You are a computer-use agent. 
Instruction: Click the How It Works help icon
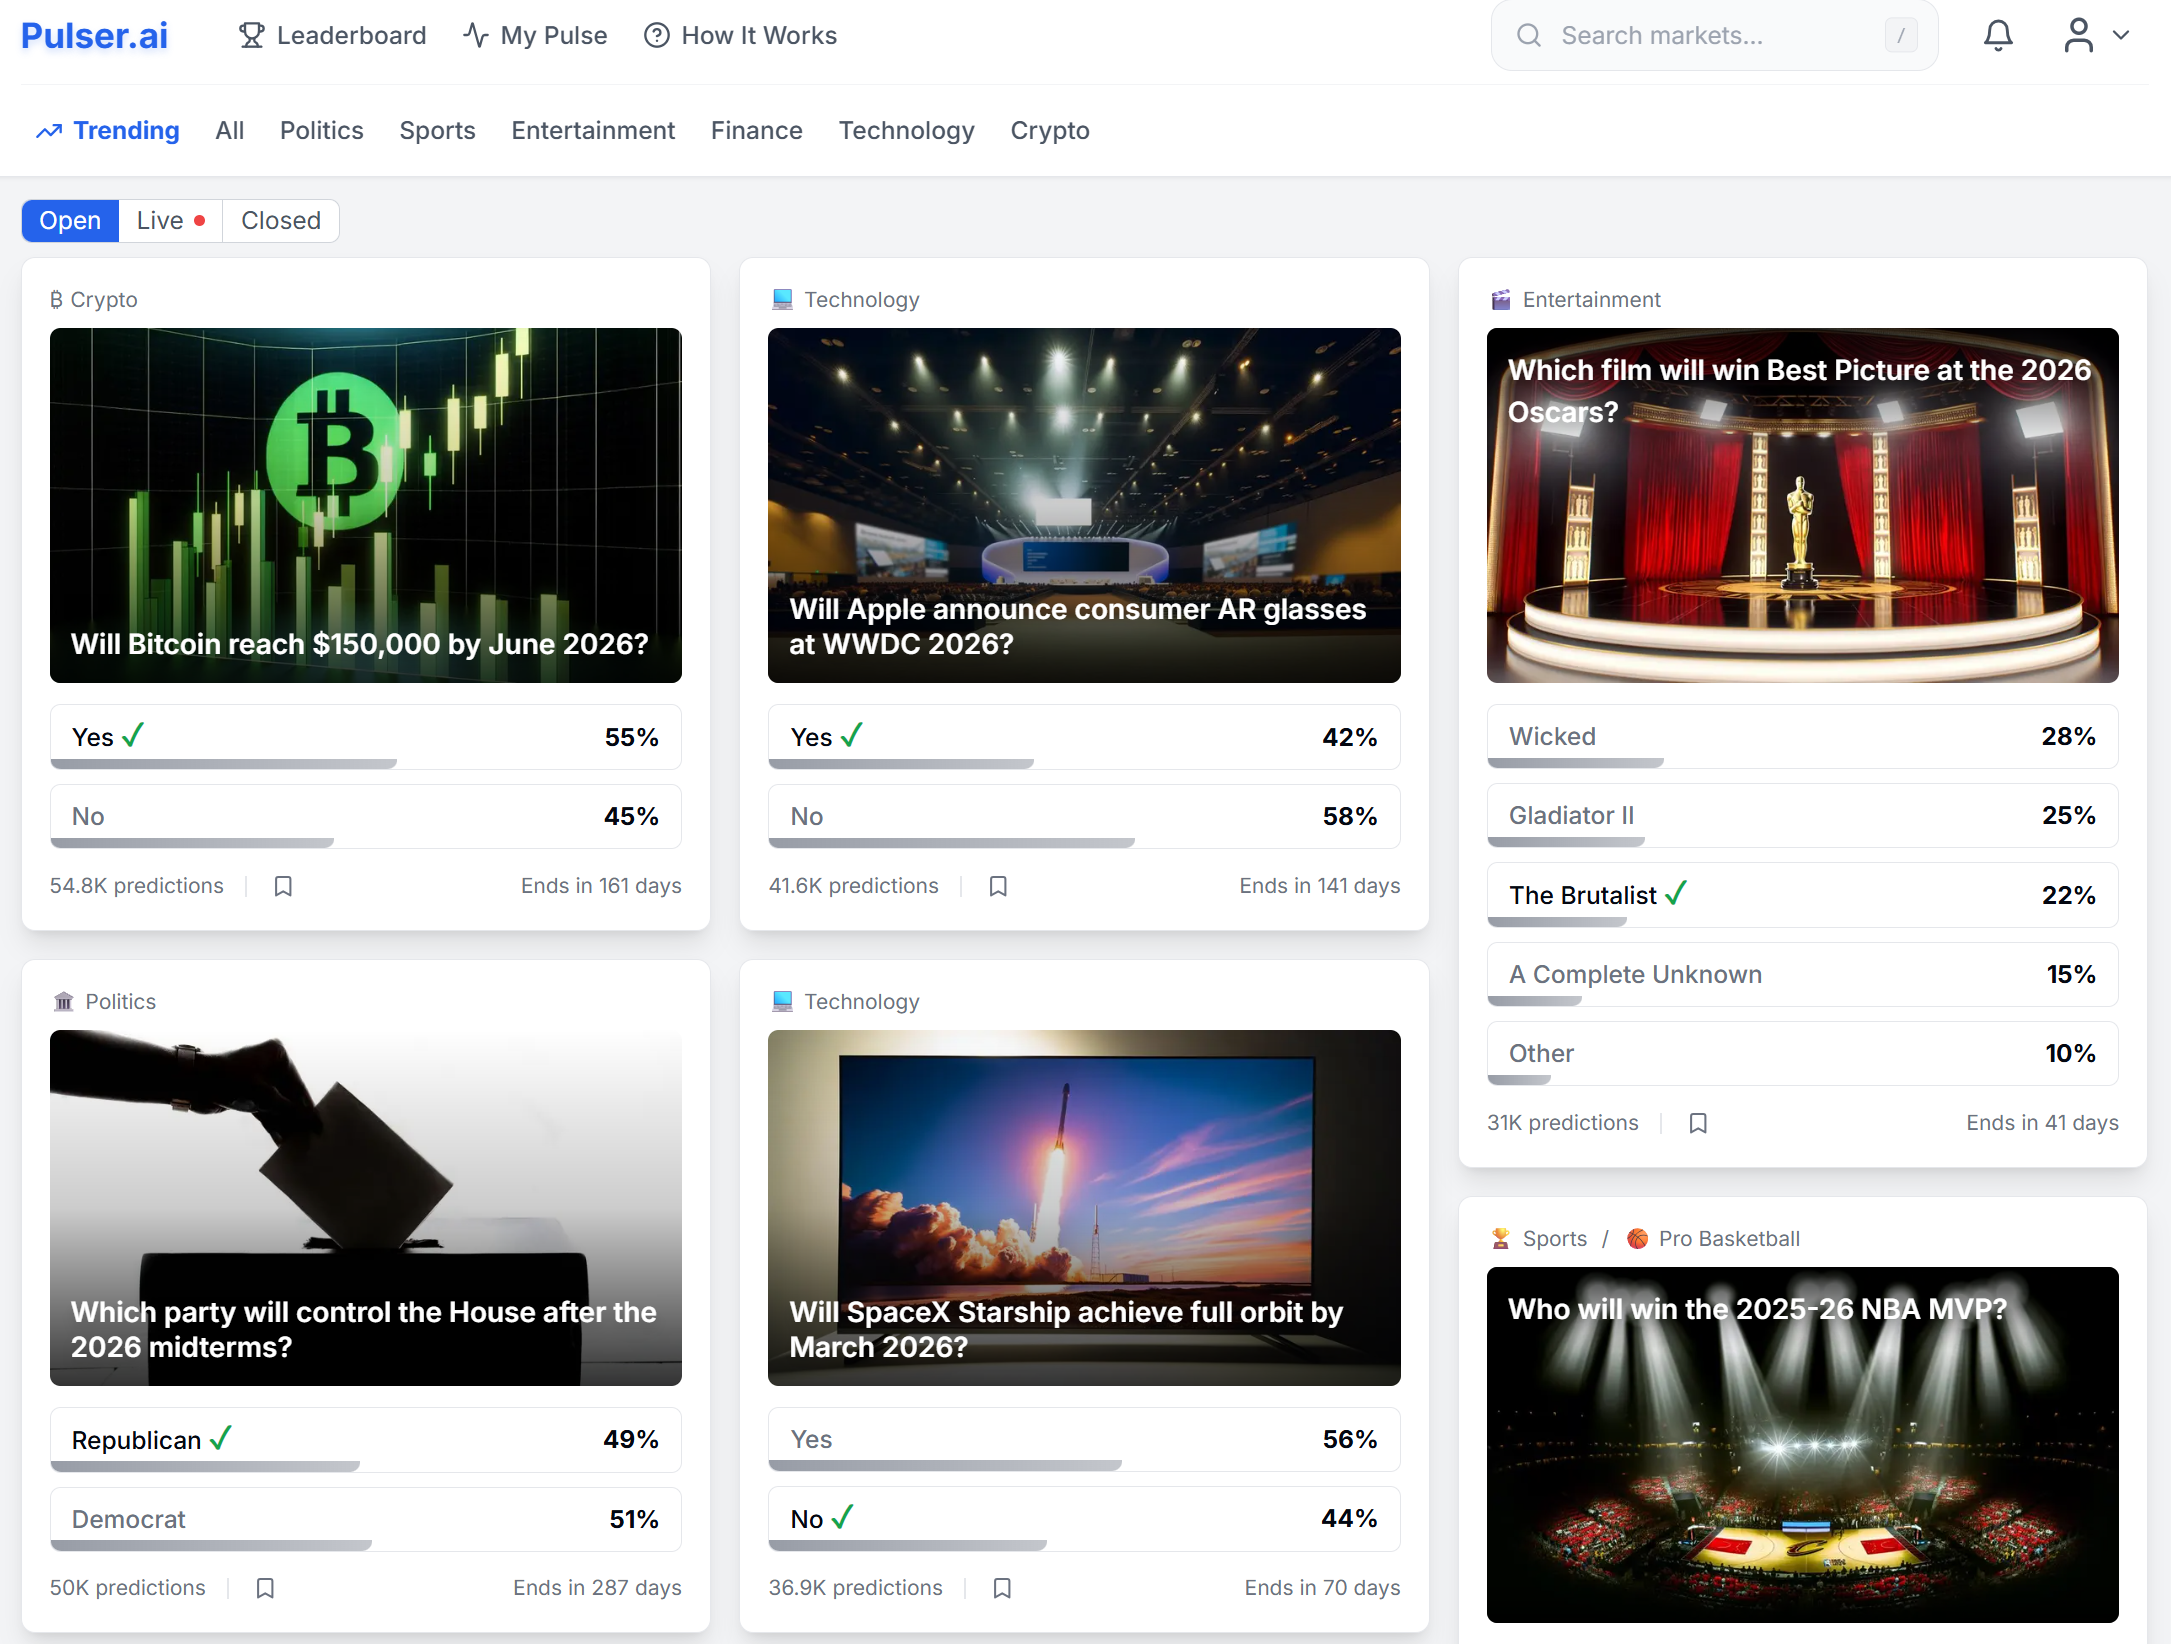click(x=656, y=36)
